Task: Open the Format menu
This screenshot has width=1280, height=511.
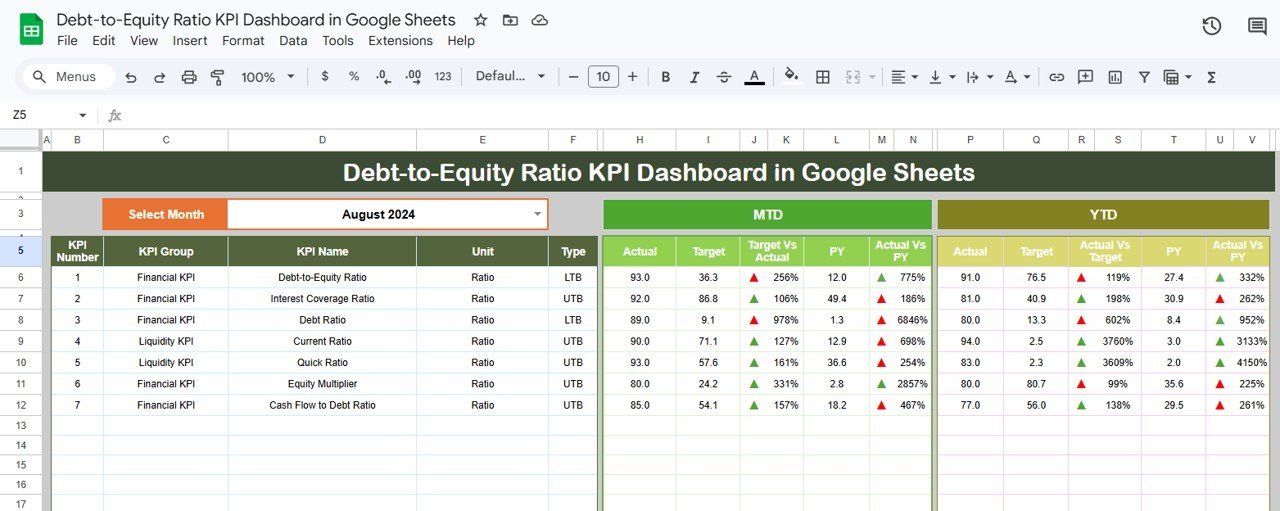Action: (243, 41)
